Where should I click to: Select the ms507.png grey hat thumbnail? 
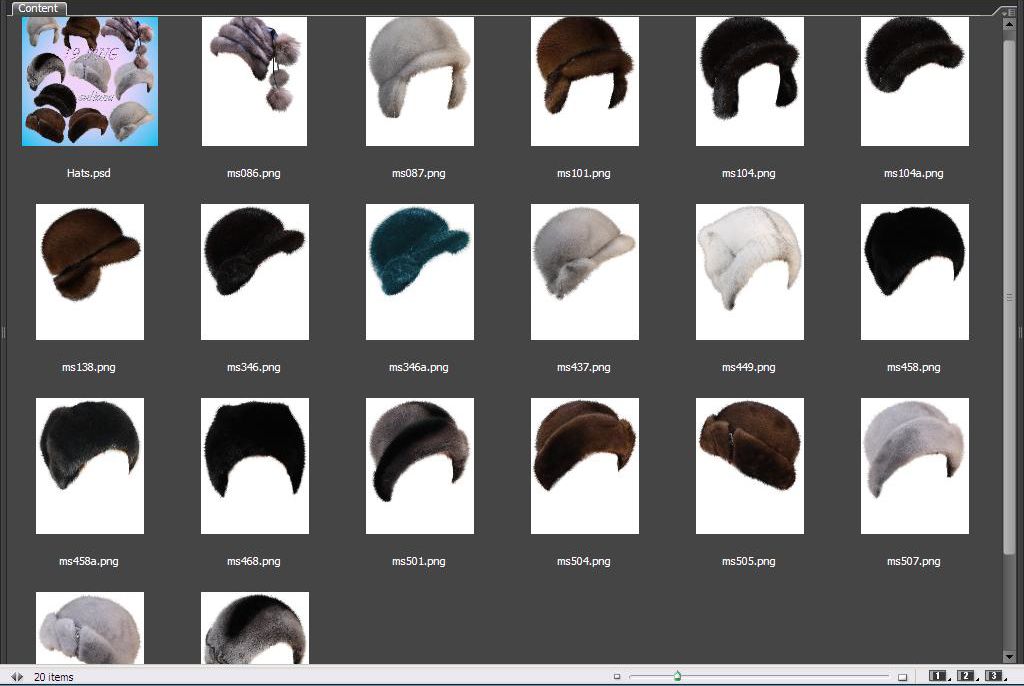pyautogui.click(x=915, y=466)
